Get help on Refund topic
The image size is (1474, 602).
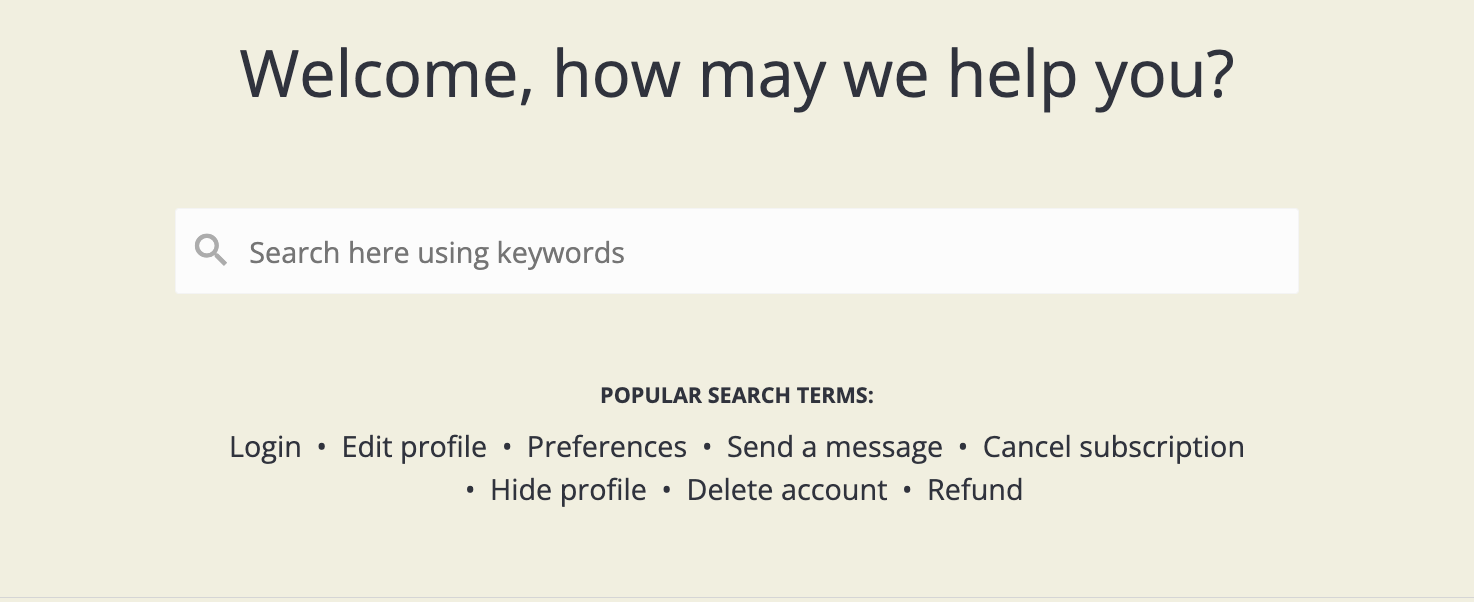coord(975,490)
